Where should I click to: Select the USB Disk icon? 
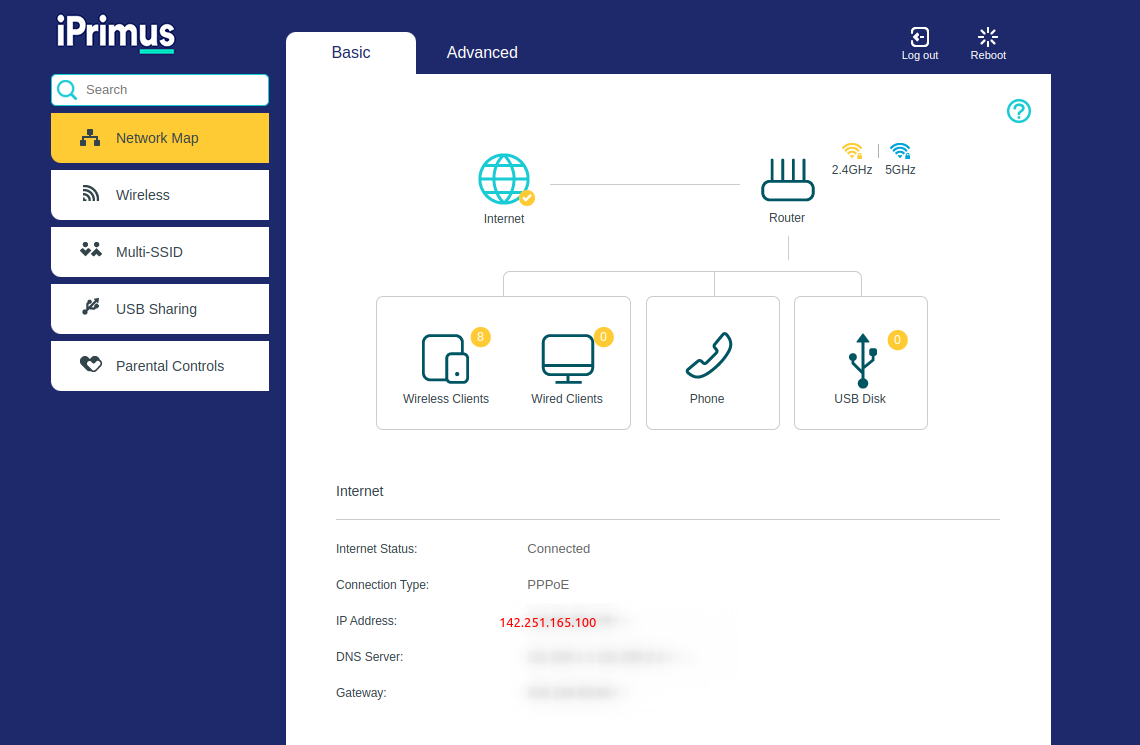click(862, 360)
